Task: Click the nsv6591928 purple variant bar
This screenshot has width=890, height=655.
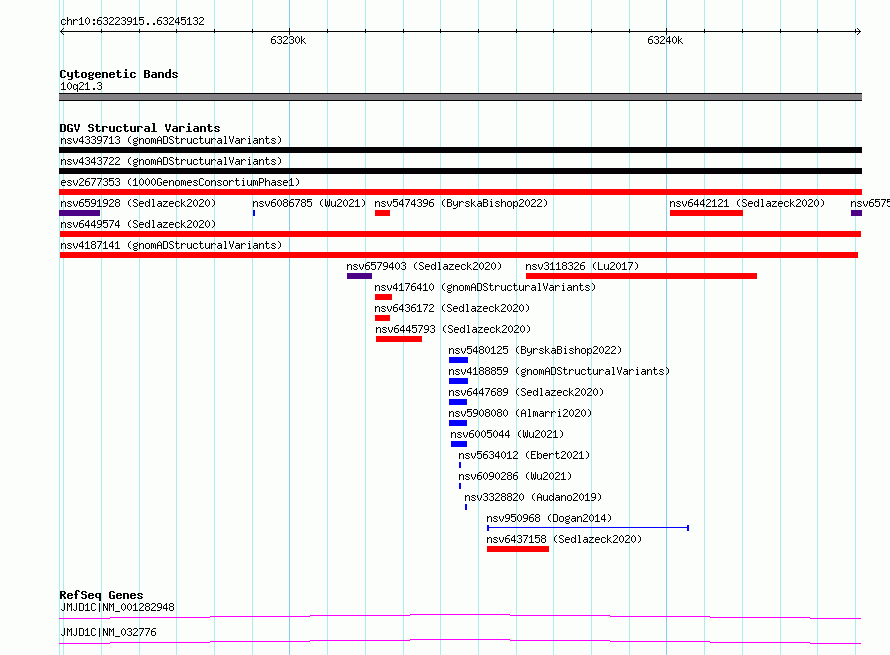Action: 79,213
